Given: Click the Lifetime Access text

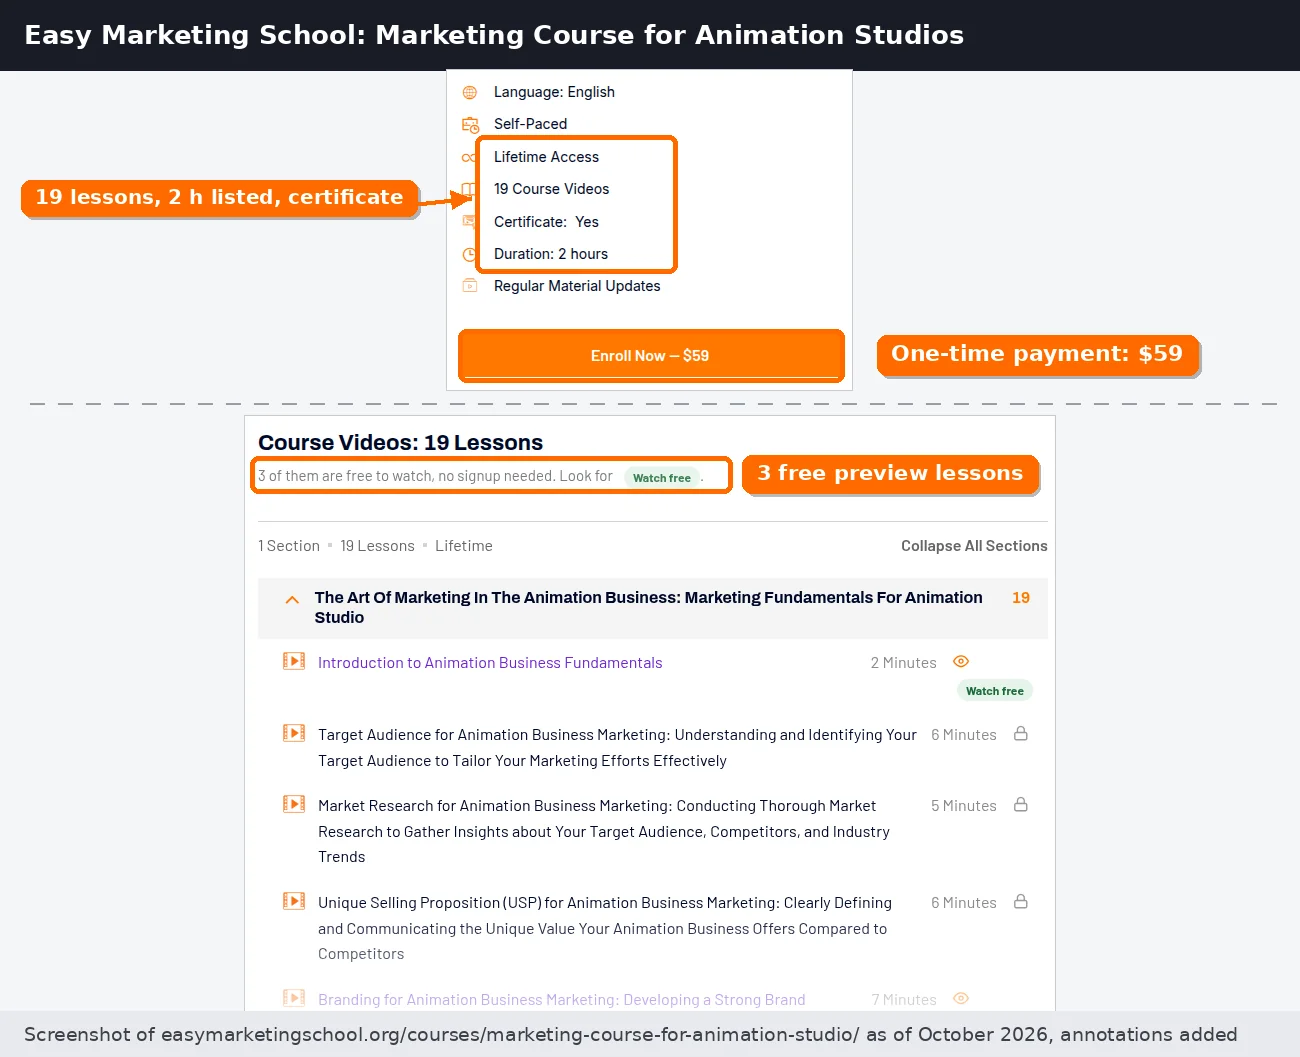Looking at the screenshot, I should coord(546,157).
